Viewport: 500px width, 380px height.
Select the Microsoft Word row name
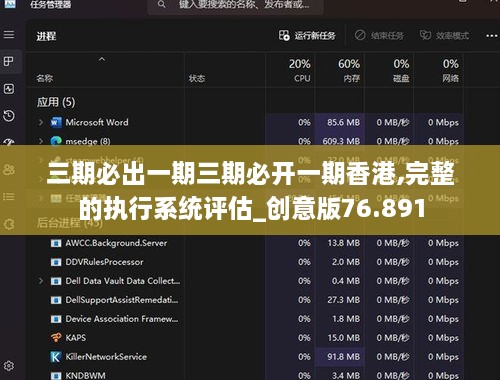(97, 122)
